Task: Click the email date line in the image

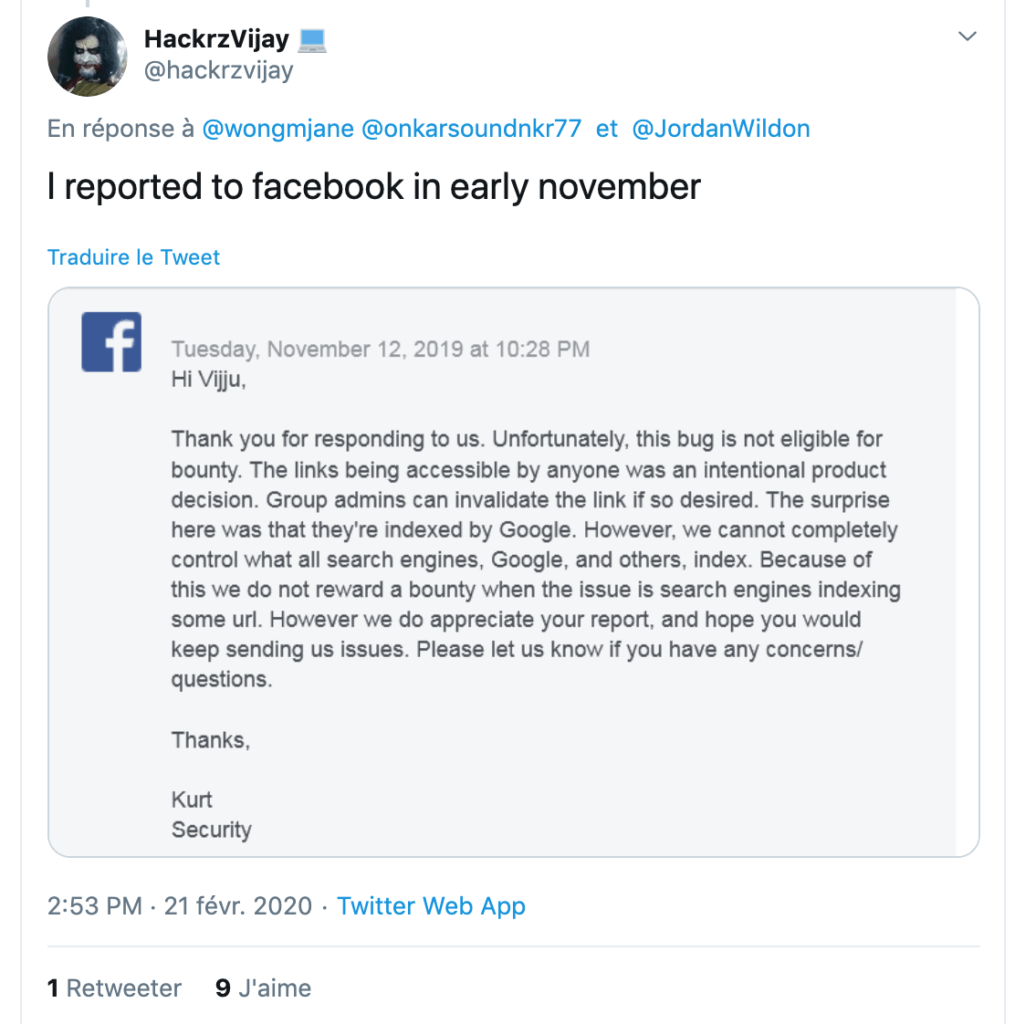Action: (380, 349)
